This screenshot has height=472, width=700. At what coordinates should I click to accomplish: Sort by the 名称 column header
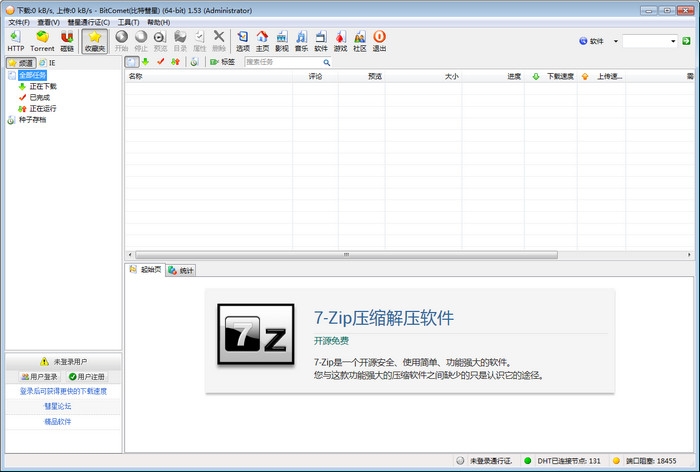pos(208,76)
